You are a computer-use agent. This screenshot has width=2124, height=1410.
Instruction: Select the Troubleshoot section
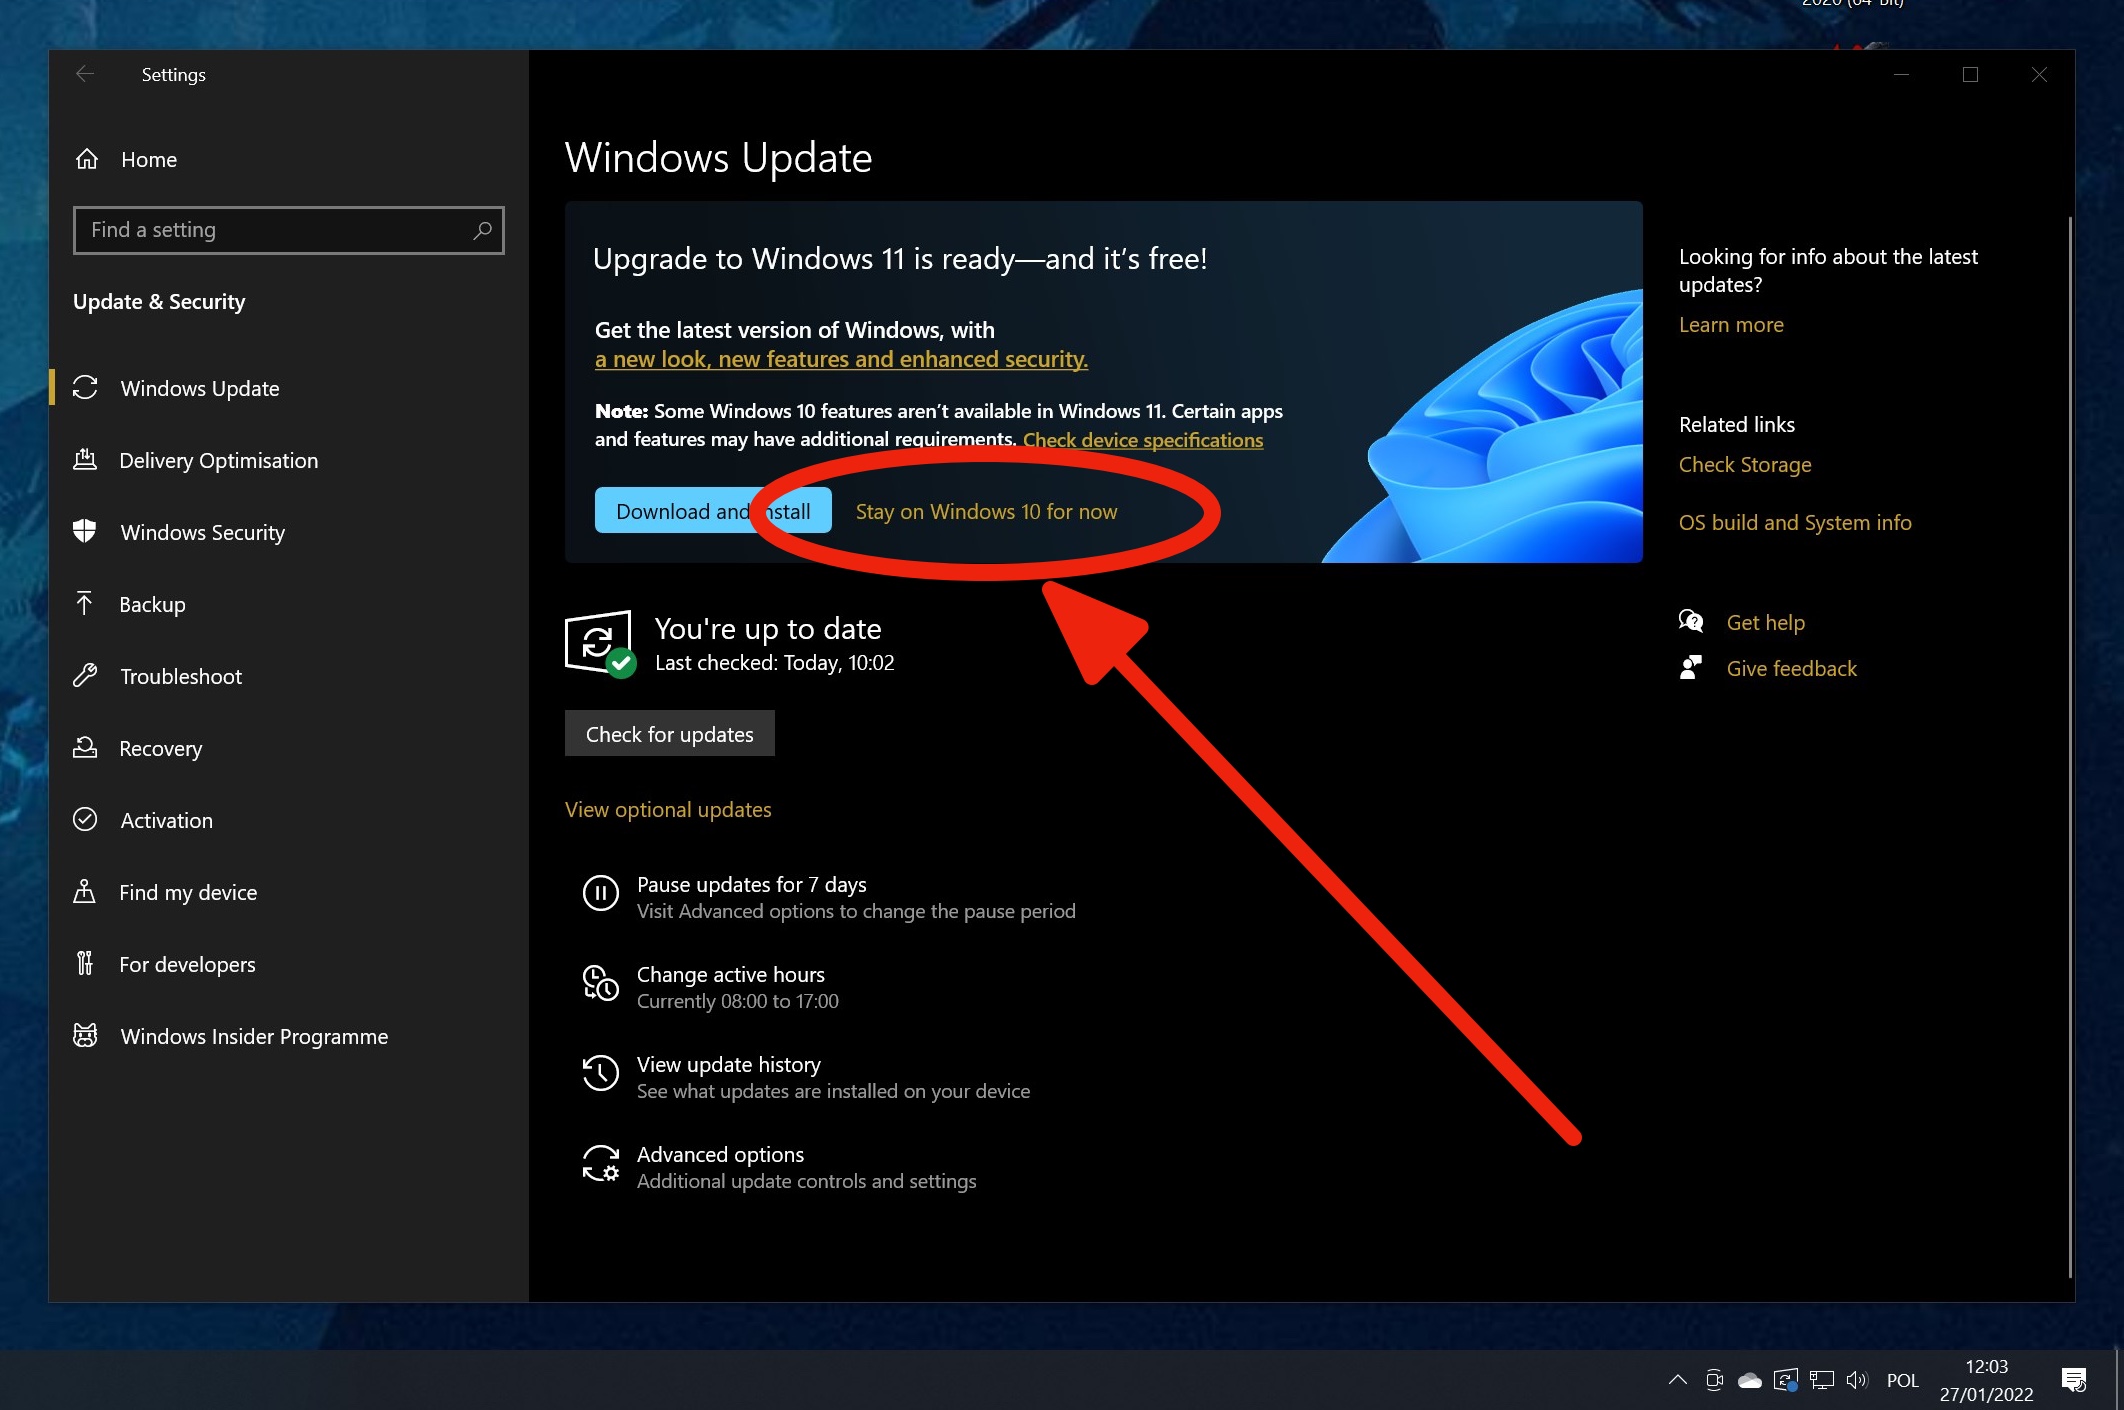(182, 676)
